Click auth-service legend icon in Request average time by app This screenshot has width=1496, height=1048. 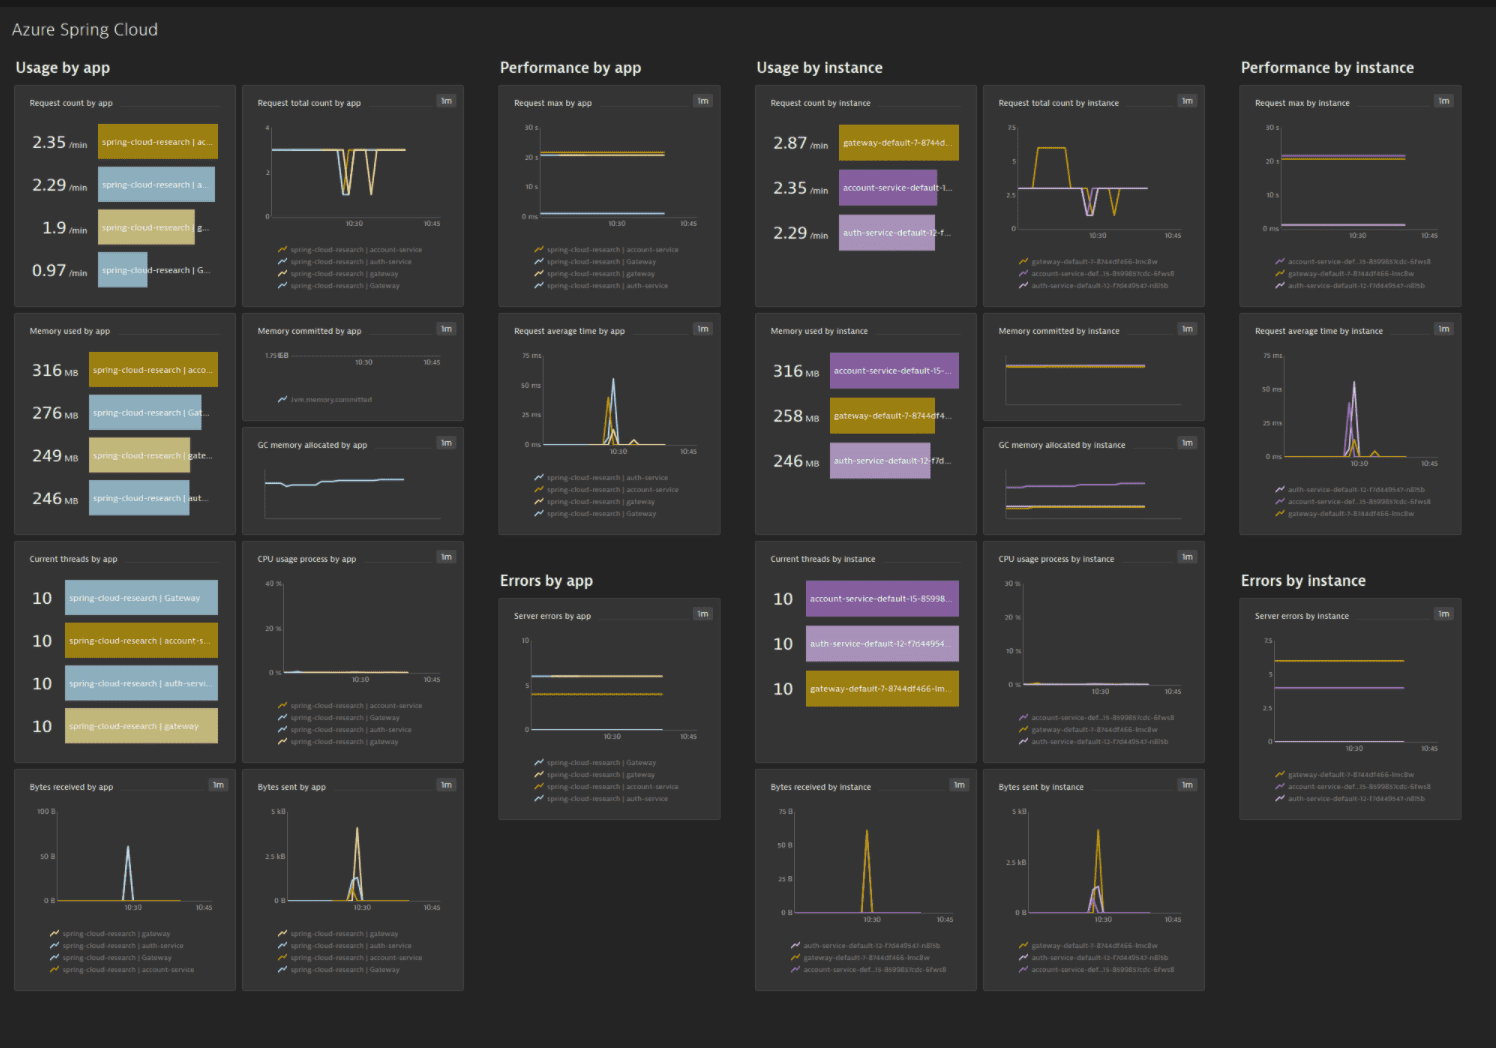point(539,478)
